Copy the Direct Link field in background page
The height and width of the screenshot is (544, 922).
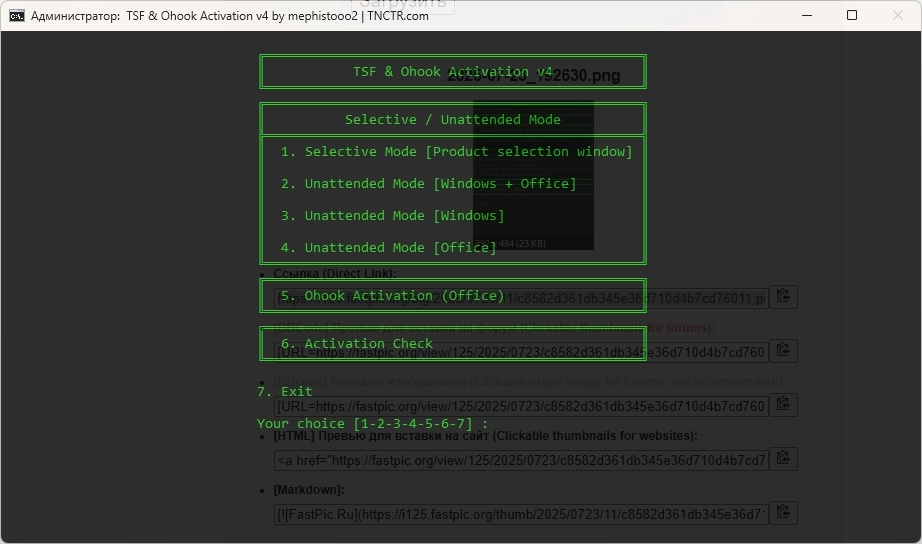pos(783,296)
